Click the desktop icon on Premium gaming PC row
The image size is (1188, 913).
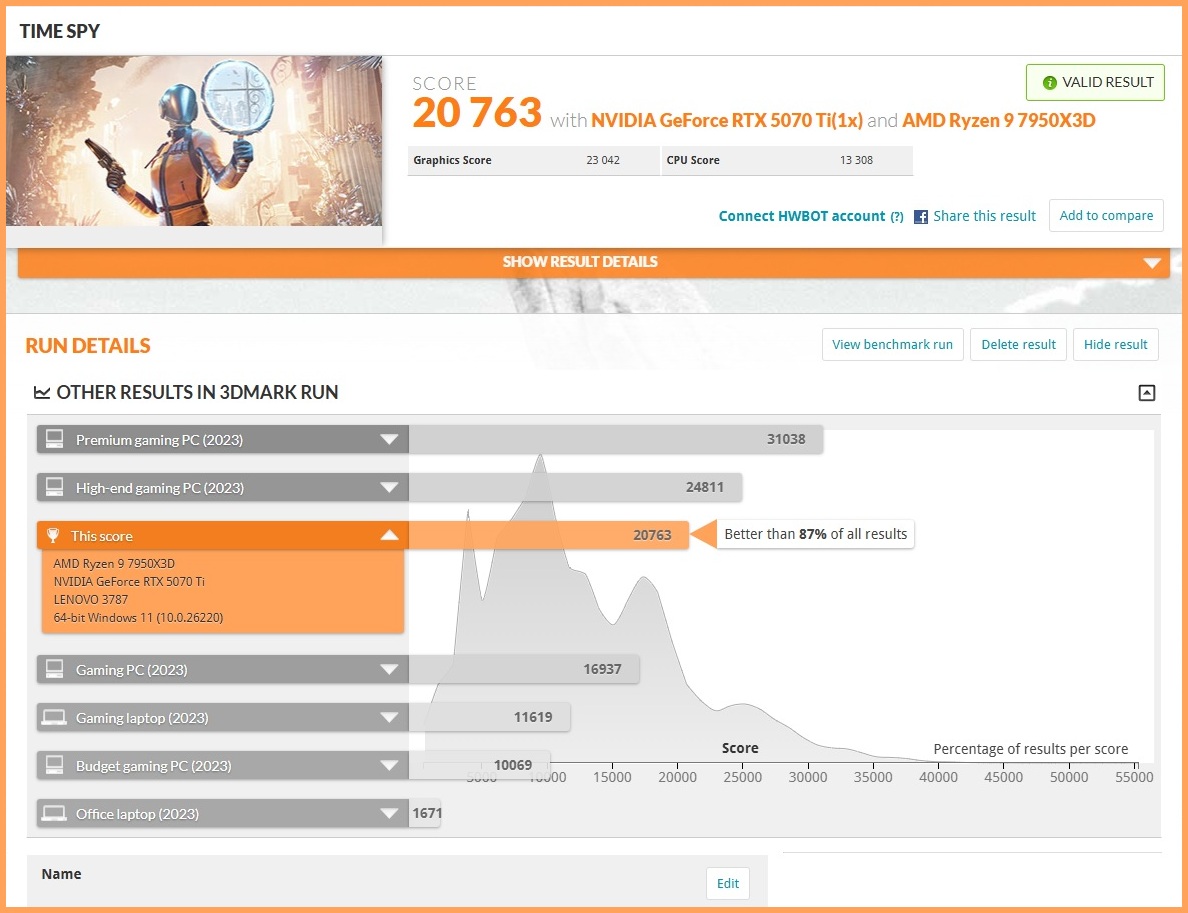click(x=55, y=439)
